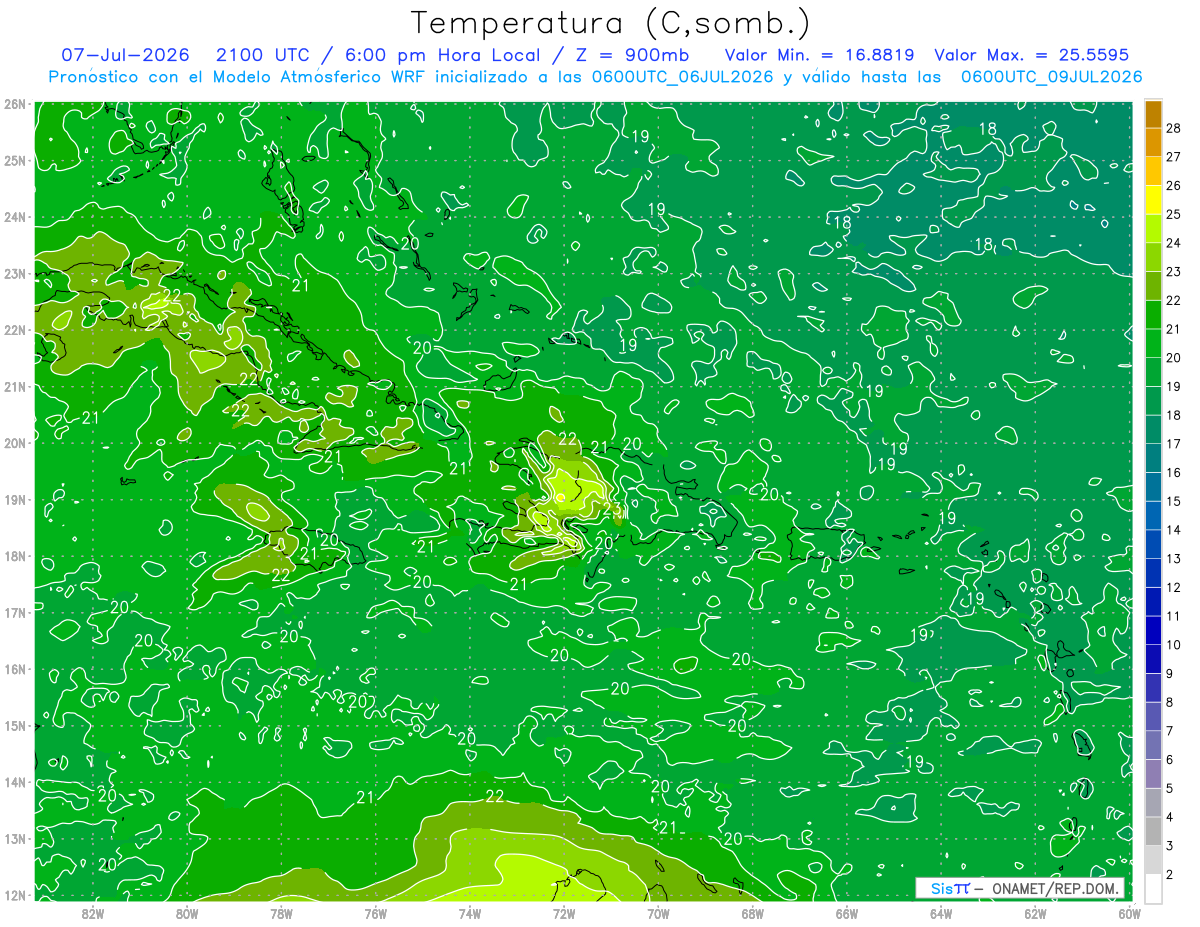Click the "16N" latitude axis label
The width and height of the screenshot is (1200, 927).
15,669
